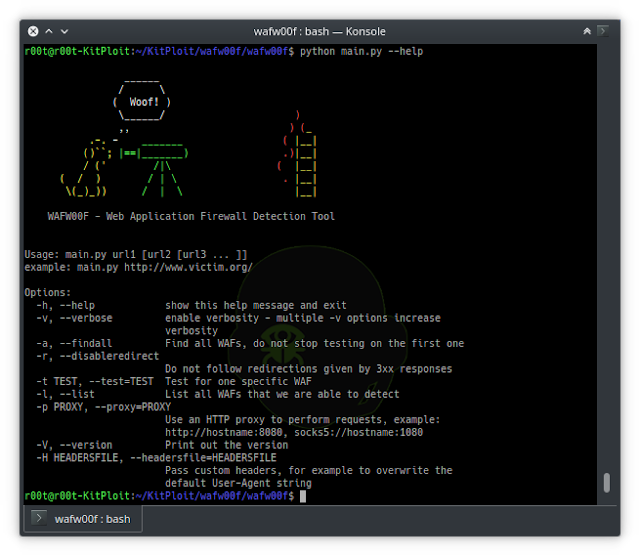
Task: Click the terminal scrollbar handle
Action: tap(607, 483)
